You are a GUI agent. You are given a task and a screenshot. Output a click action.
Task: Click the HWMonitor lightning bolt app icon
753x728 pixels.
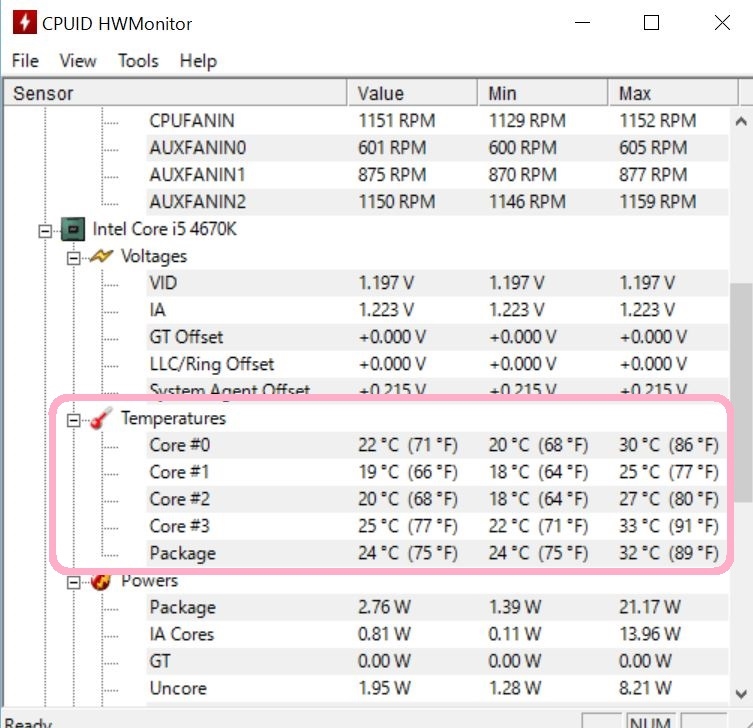pyautogui.click(x=24, y=23)
